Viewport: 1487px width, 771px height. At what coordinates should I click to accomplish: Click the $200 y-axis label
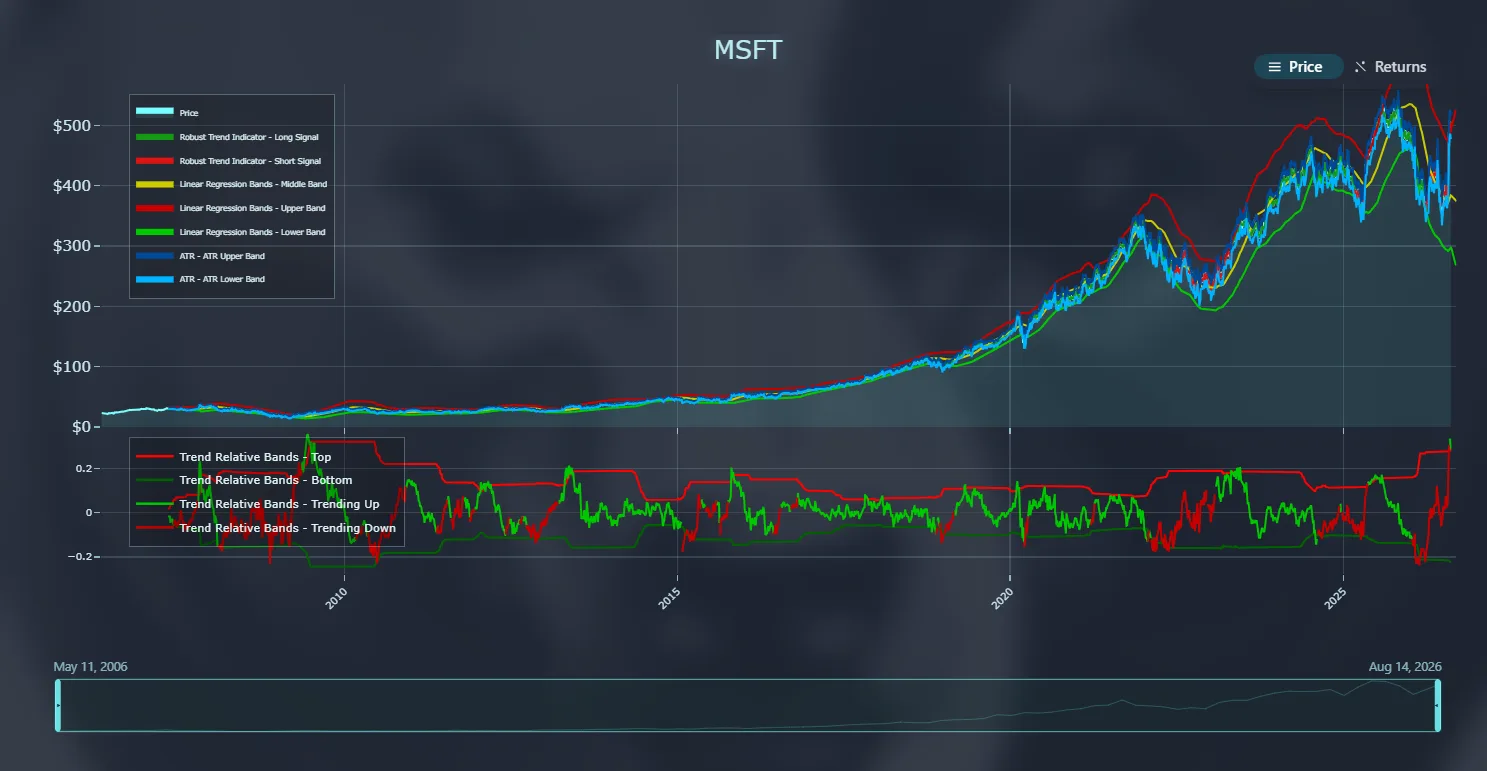pos(73,306)
